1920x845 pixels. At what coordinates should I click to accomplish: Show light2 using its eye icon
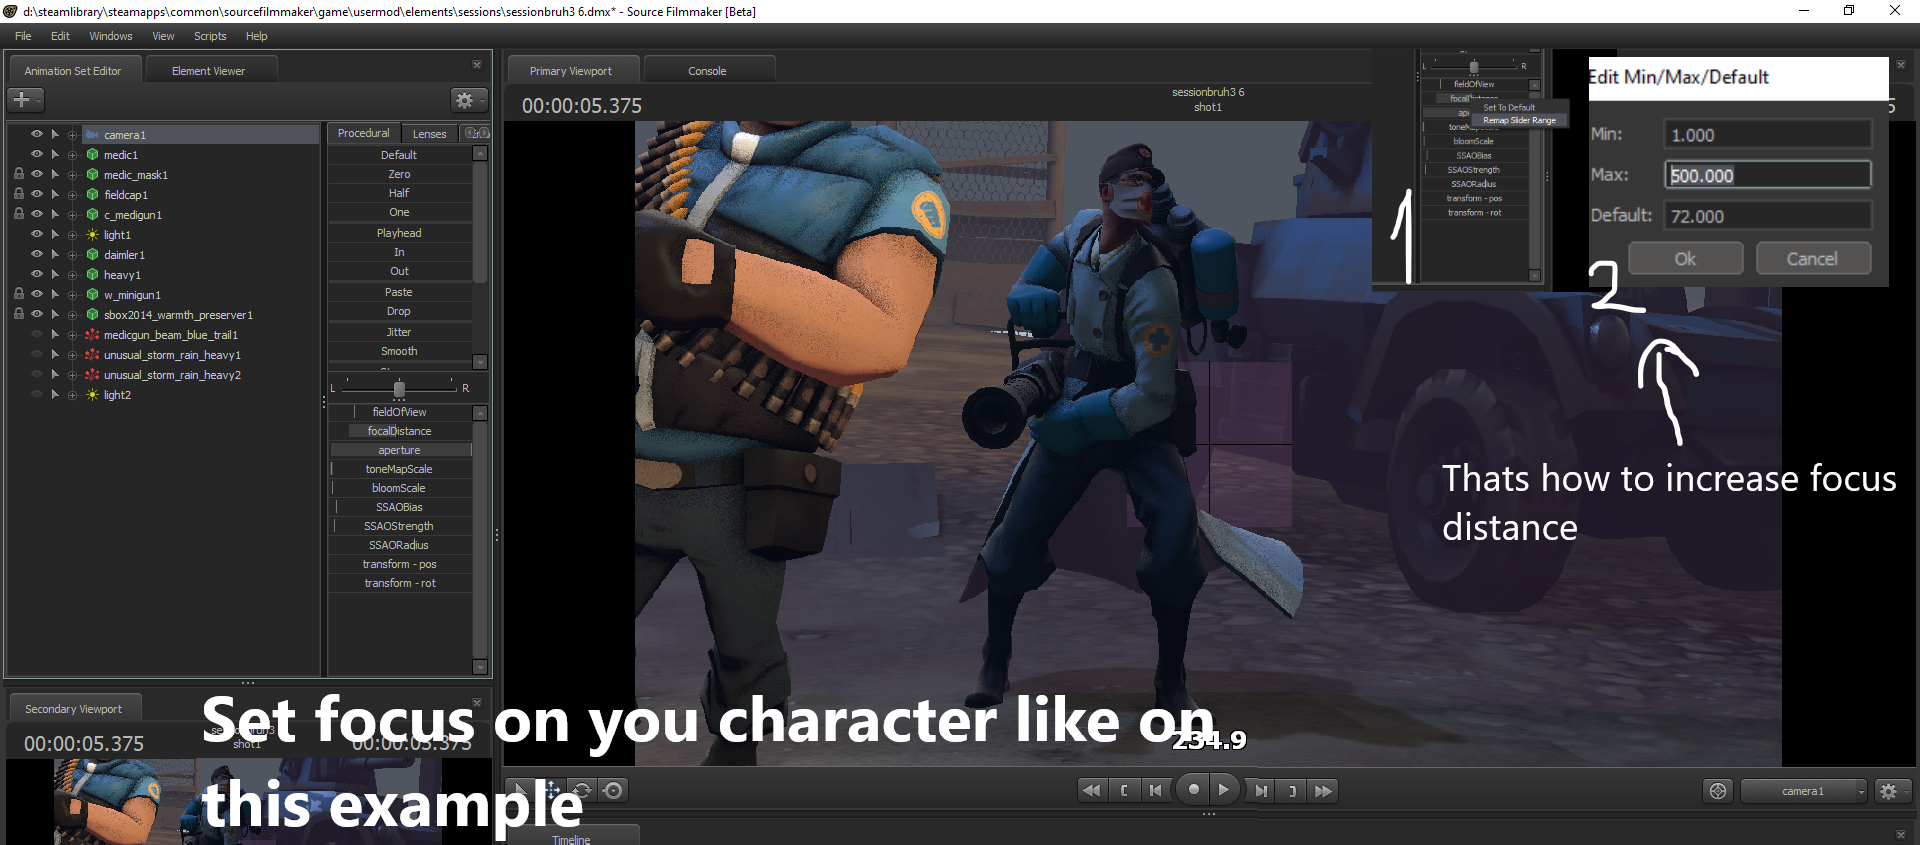point(37,394)
